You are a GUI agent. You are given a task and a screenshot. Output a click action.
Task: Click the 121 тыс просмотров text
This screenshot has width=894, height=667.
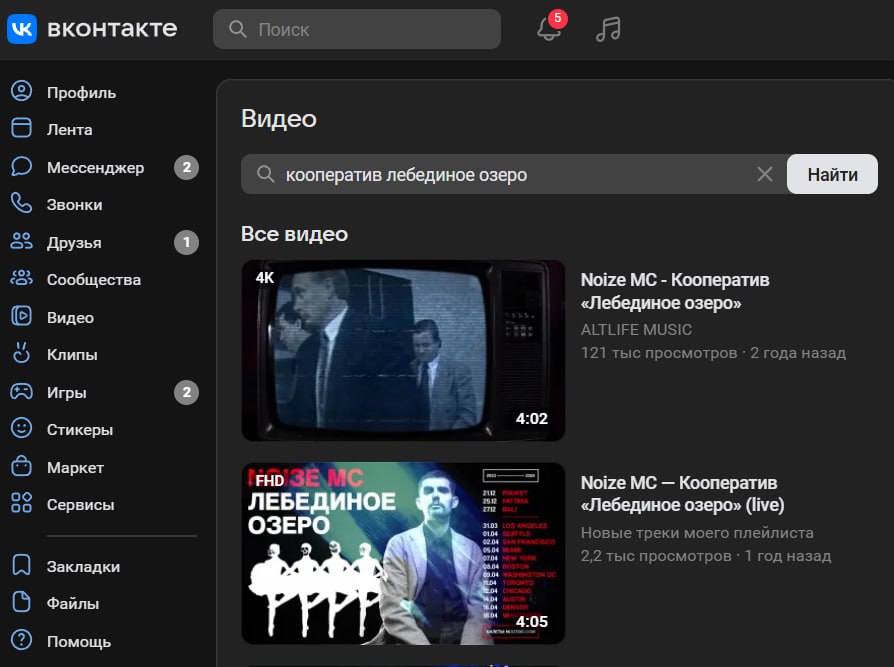[x=659, y=353]
